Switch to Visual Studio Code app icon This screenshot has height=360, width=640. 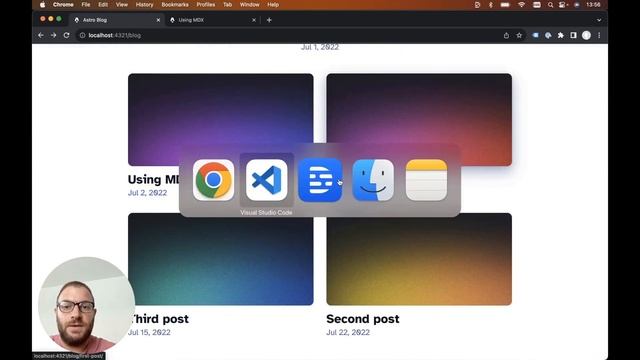(x=267, y=180)
